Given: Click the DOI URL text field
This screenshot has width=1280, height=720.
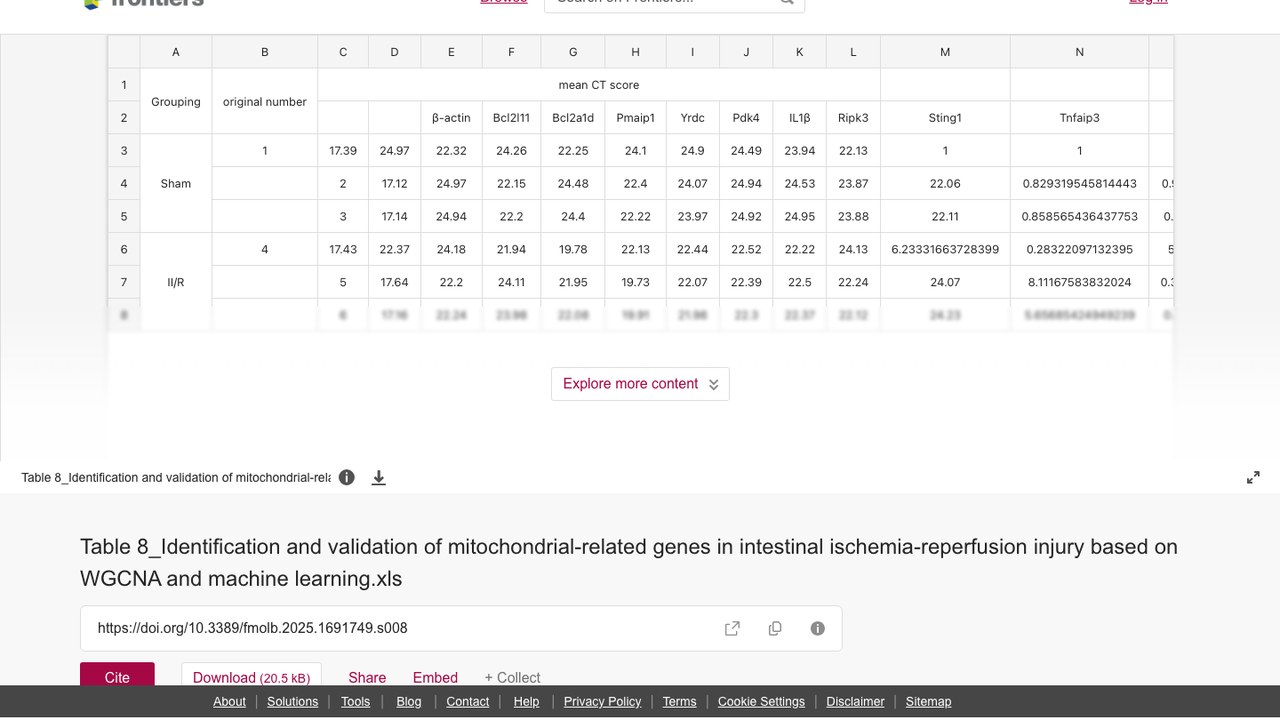Looking at the screenshot, I should point(461,628).
